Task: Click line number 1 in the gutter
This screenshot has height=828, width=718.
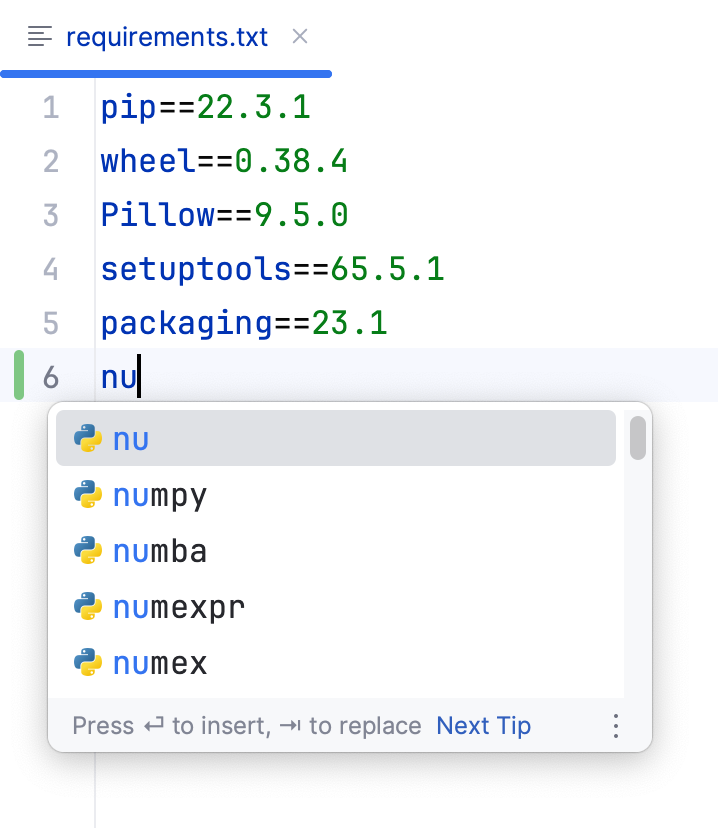Action: 51,107
